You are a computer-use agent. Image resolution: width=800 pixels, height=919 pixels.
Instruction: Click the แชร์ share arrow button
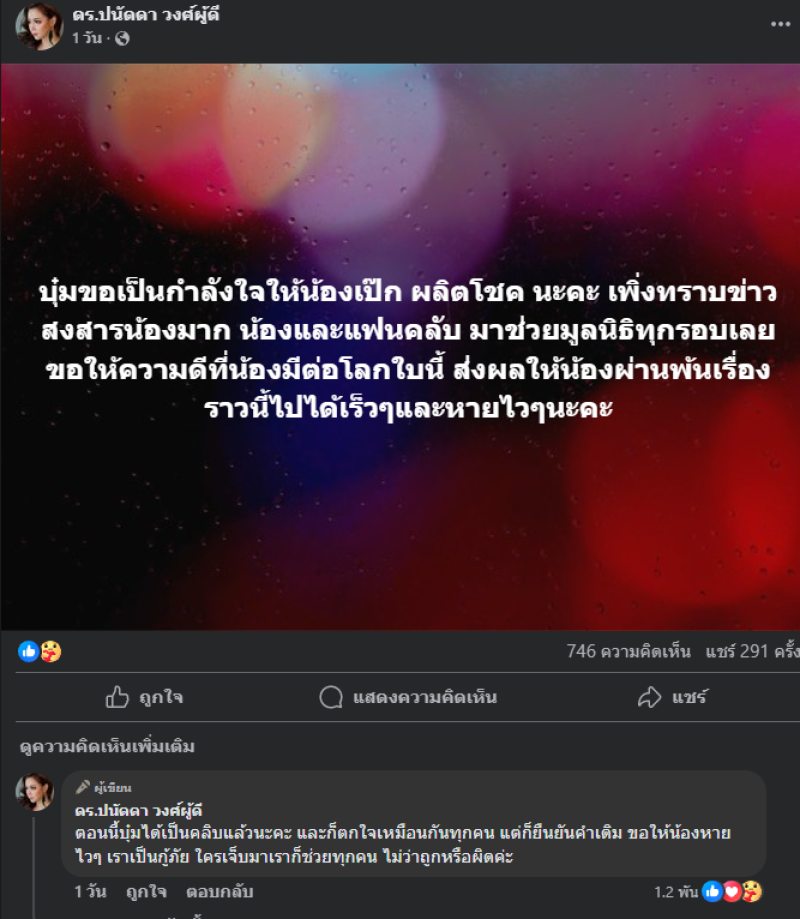672,697
